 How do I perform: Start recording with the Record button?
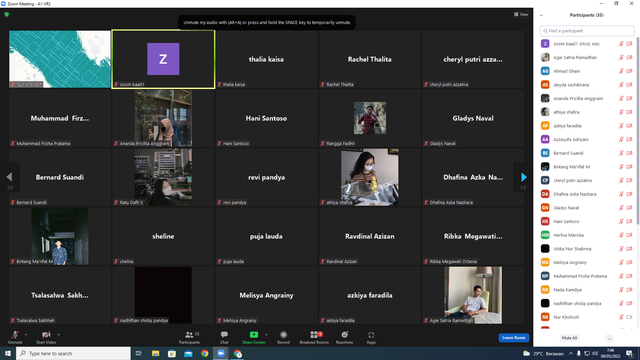pos(283,337)
